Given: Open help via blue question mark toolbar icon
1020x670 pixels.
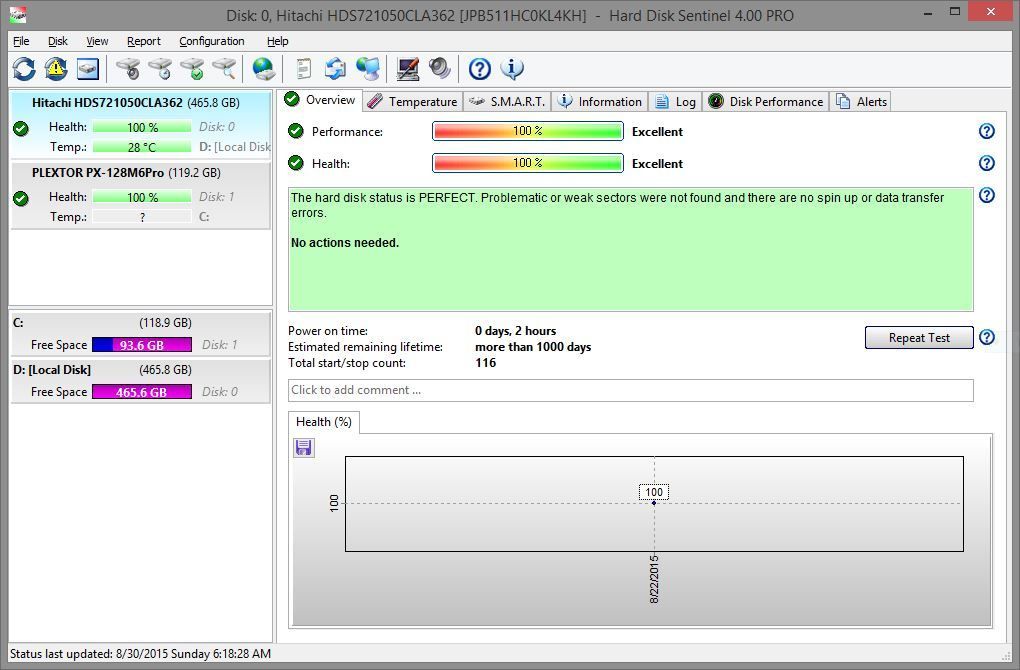Looking at the screenshot, I should (480, 69).
